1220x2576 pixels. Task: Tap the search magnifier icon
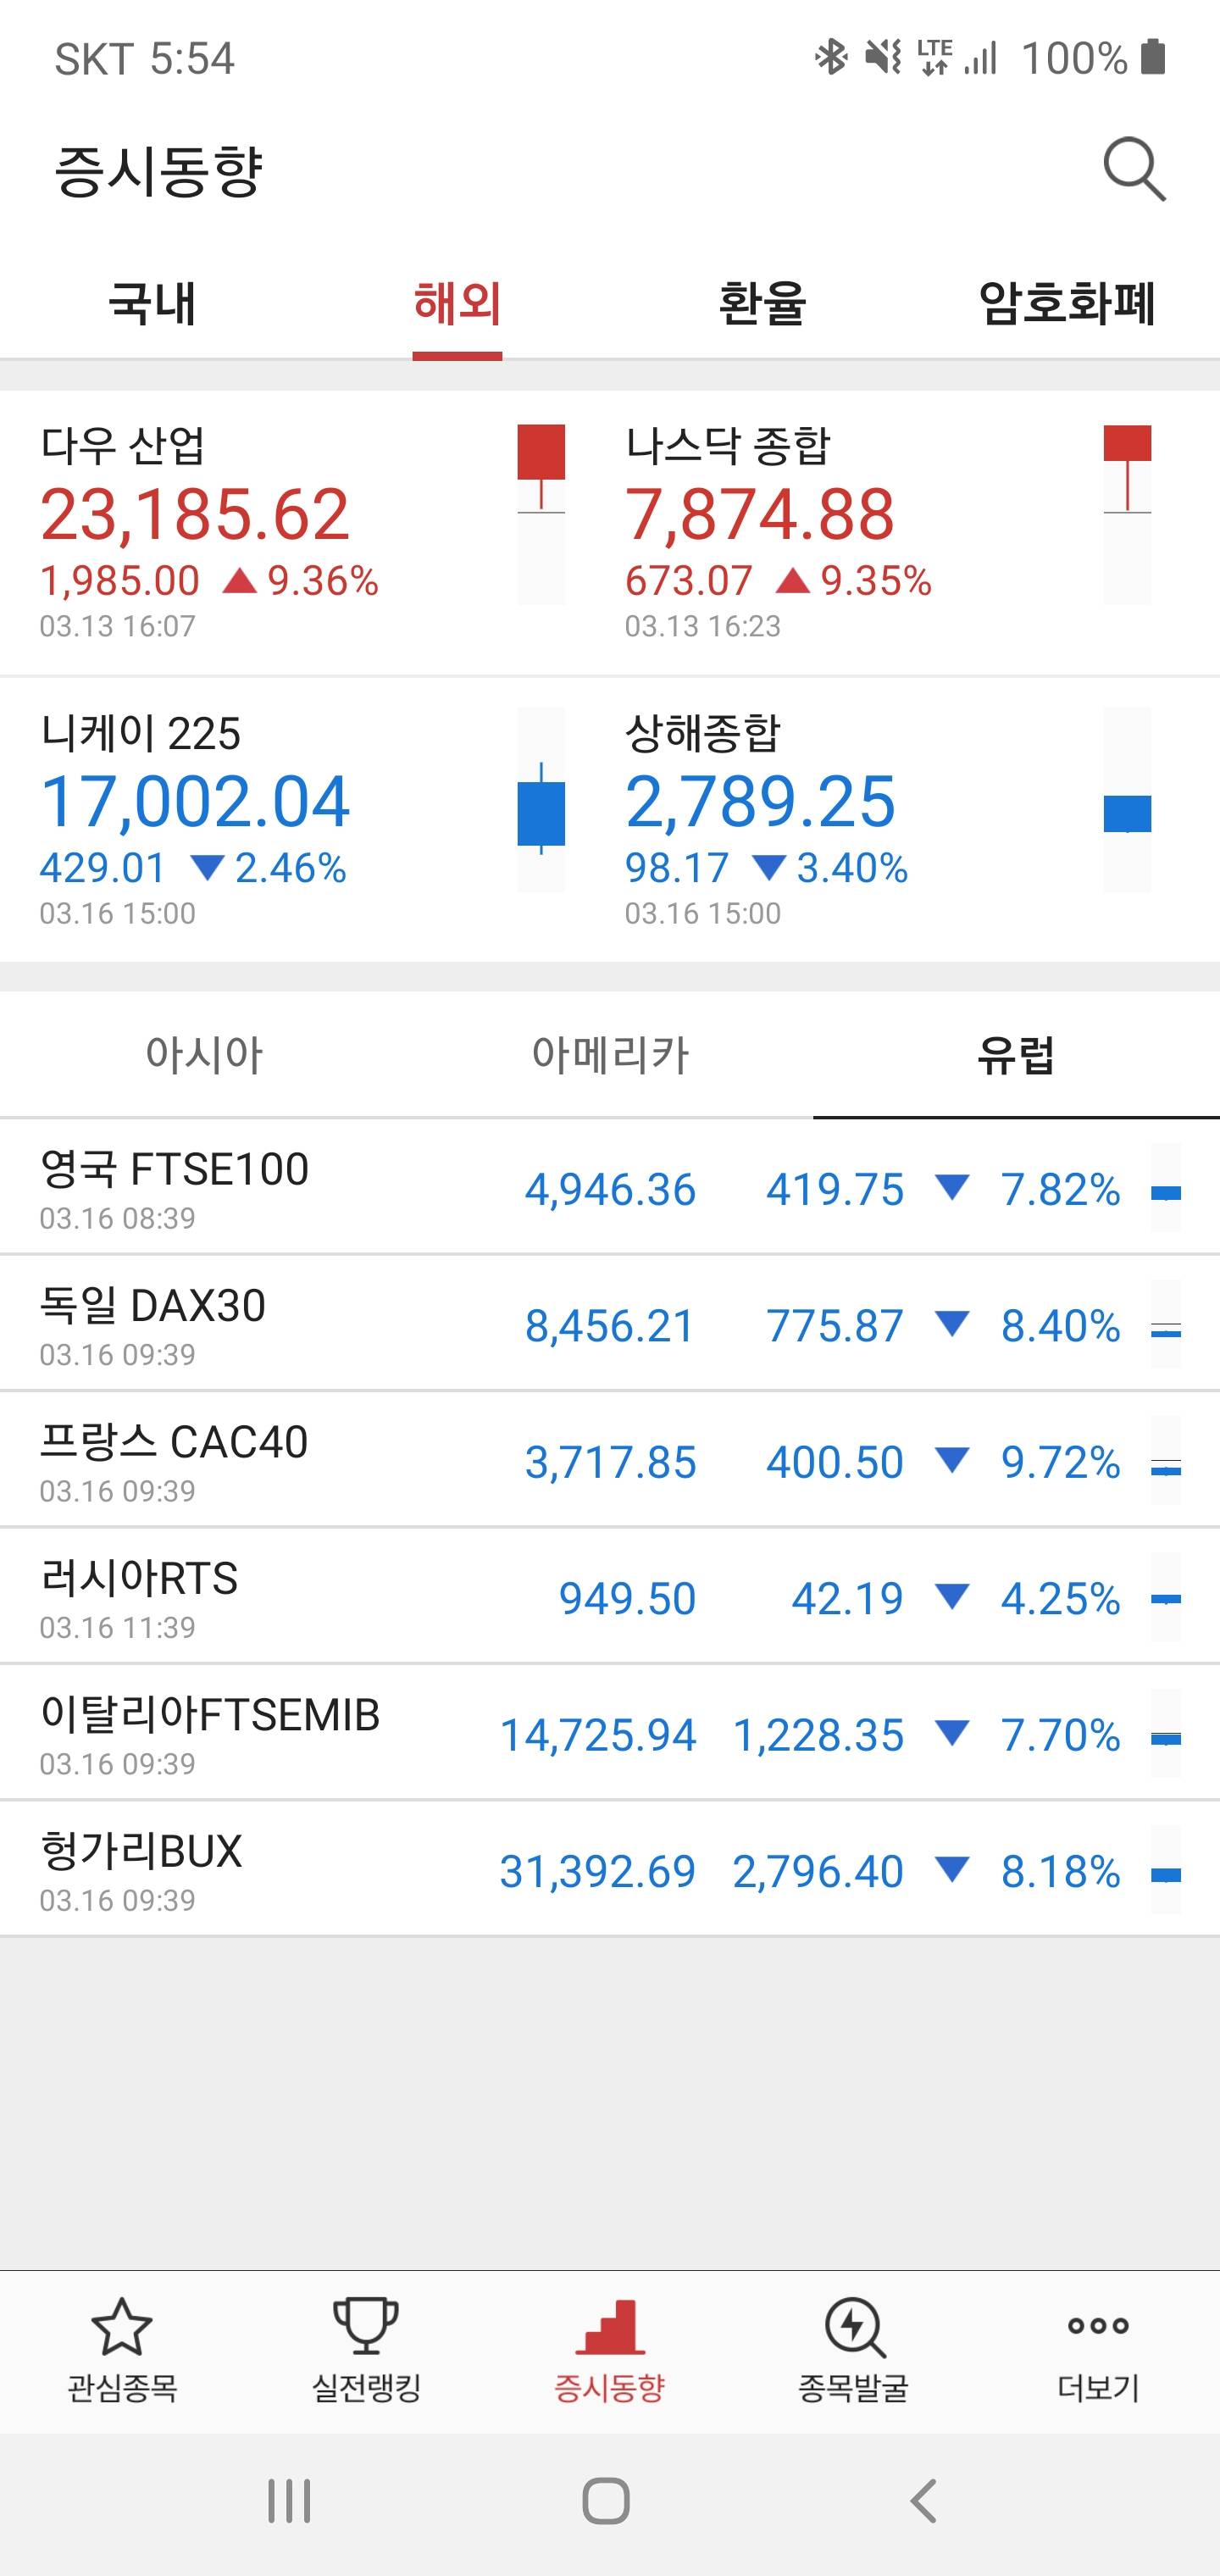[x=1134, y=170]
